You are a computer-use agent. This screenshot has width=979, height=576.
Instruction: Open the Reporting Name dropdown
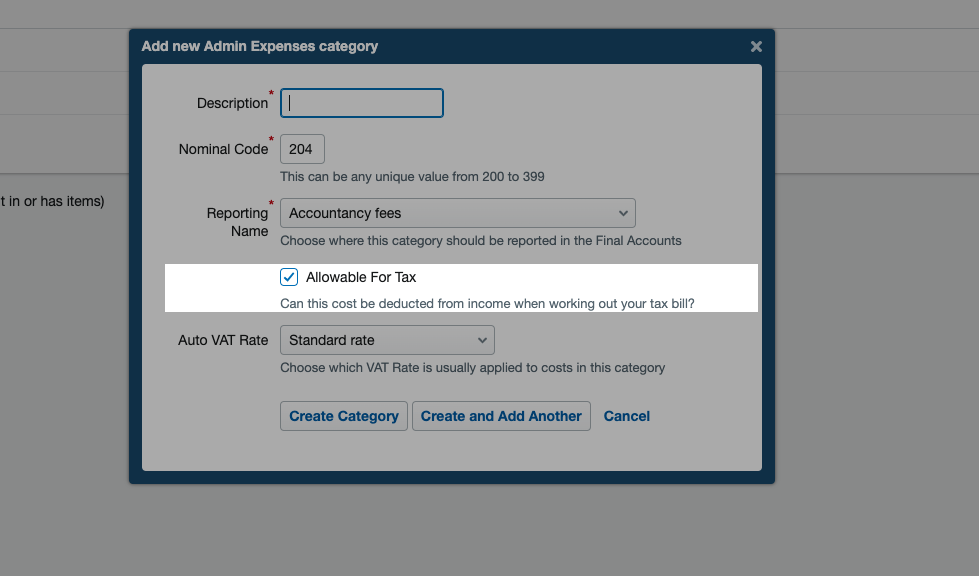pos(457,213)
